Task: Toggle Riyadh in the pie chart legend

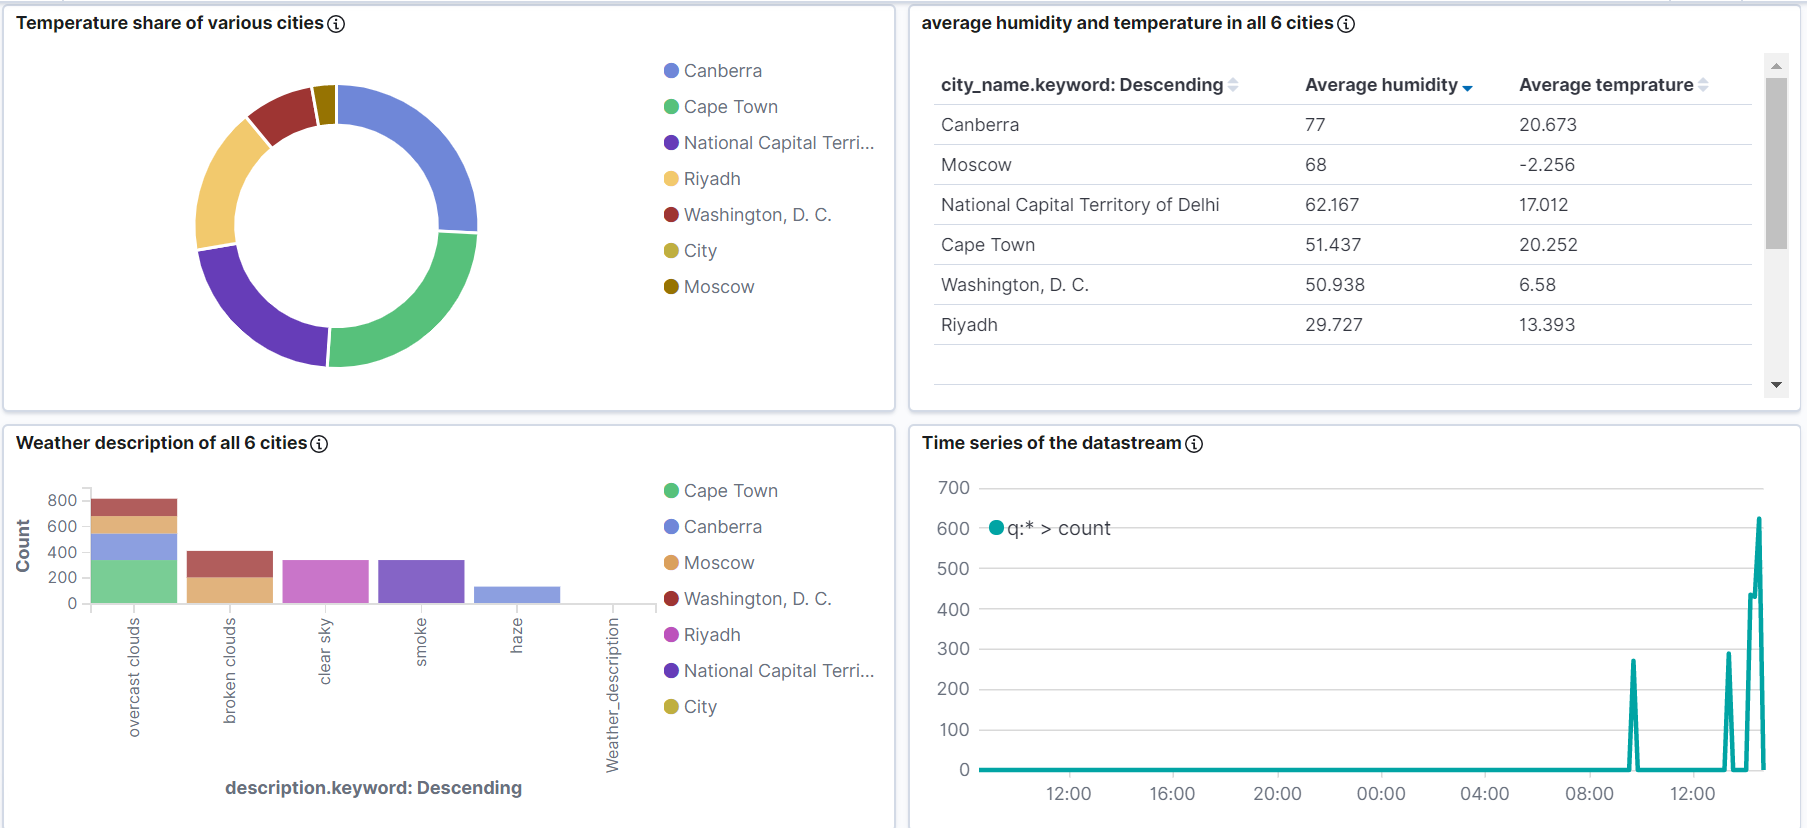Action: pyautogui.click(x=702, y=179)
